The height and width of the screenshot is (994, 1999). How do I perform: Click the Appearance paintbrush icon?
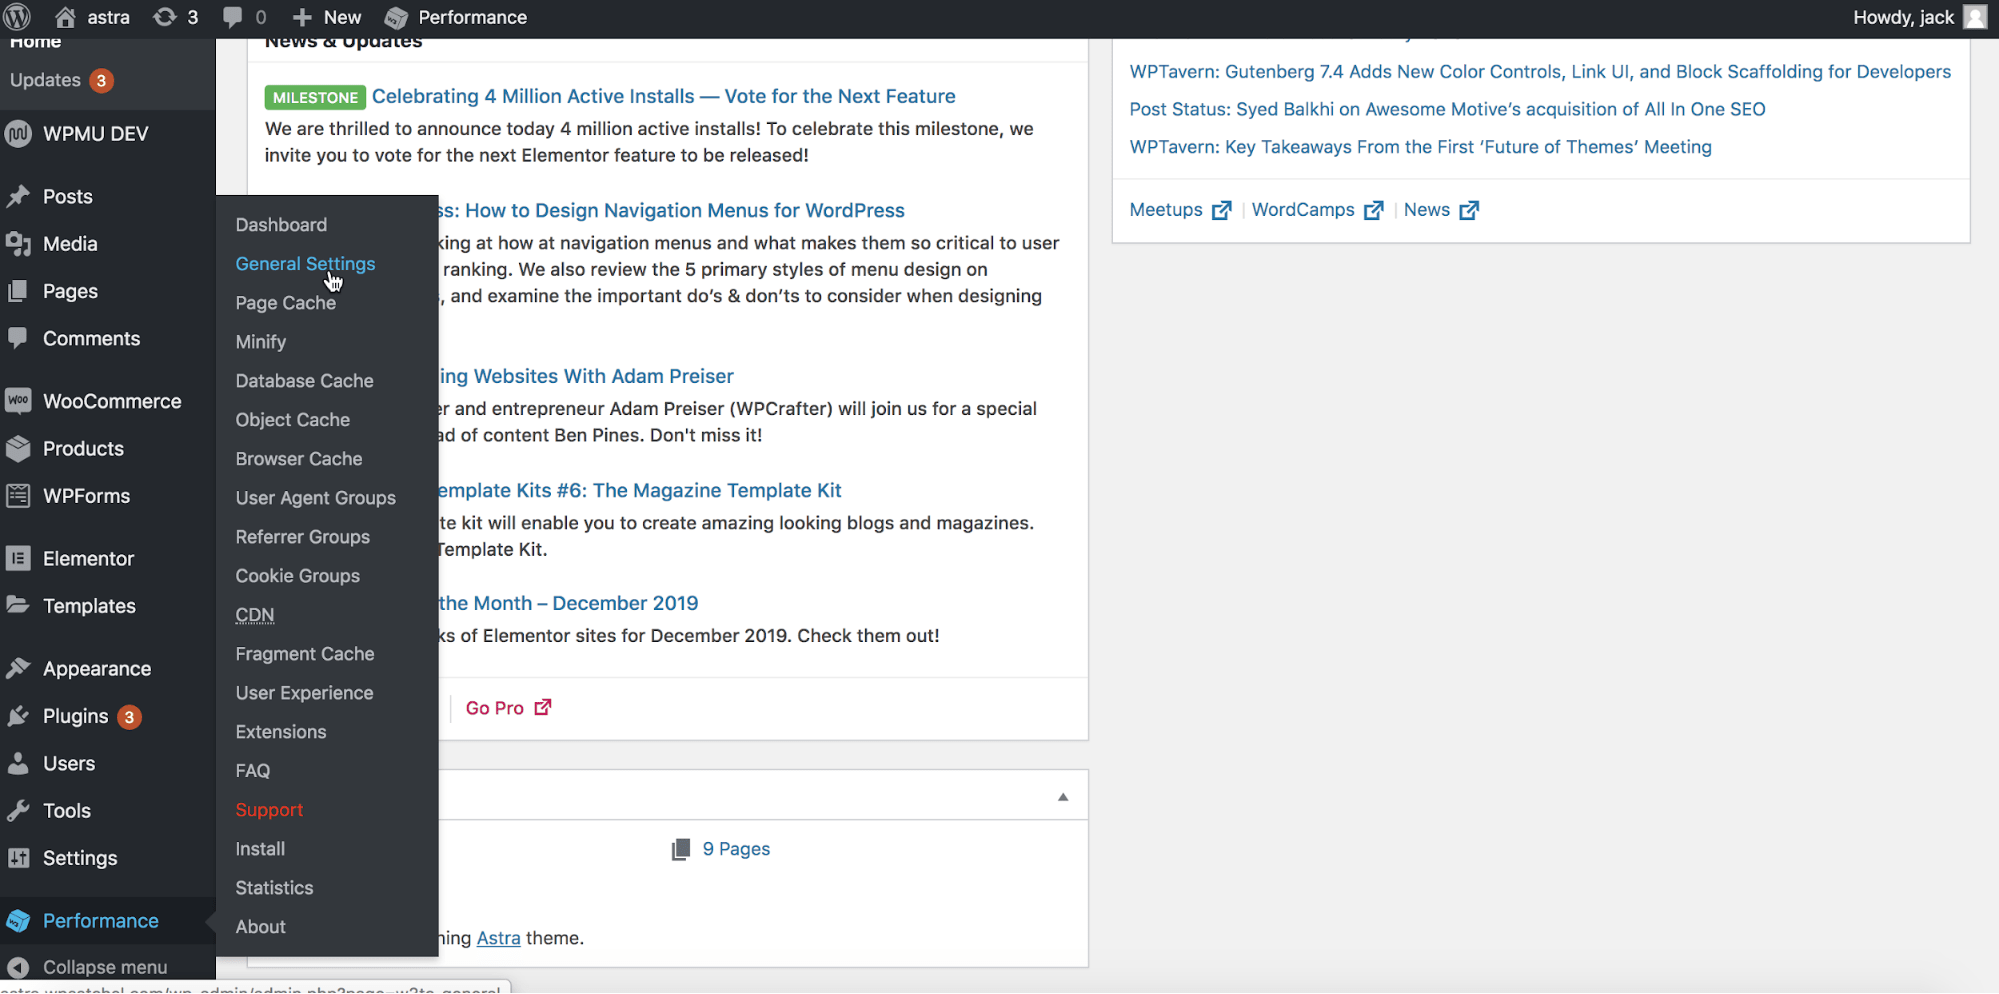click(x=18, y=669)
